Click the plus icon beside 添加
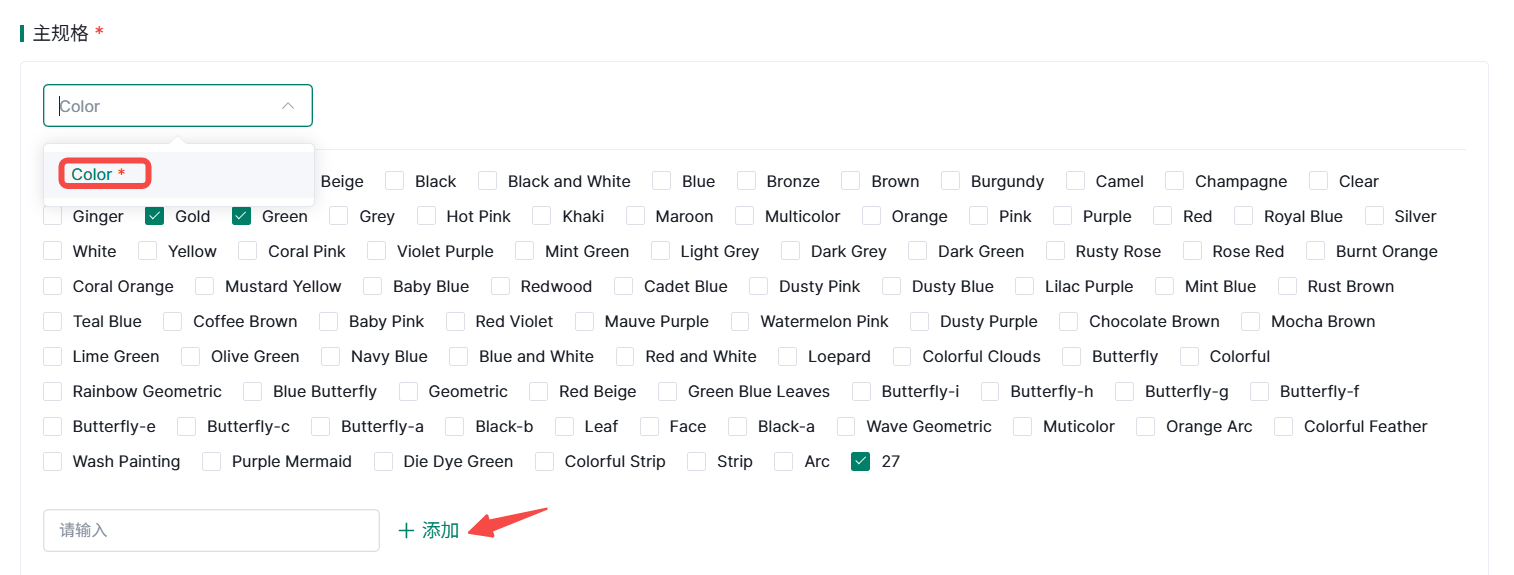This screenshot has height=575, width=1514. coord(406,531)
